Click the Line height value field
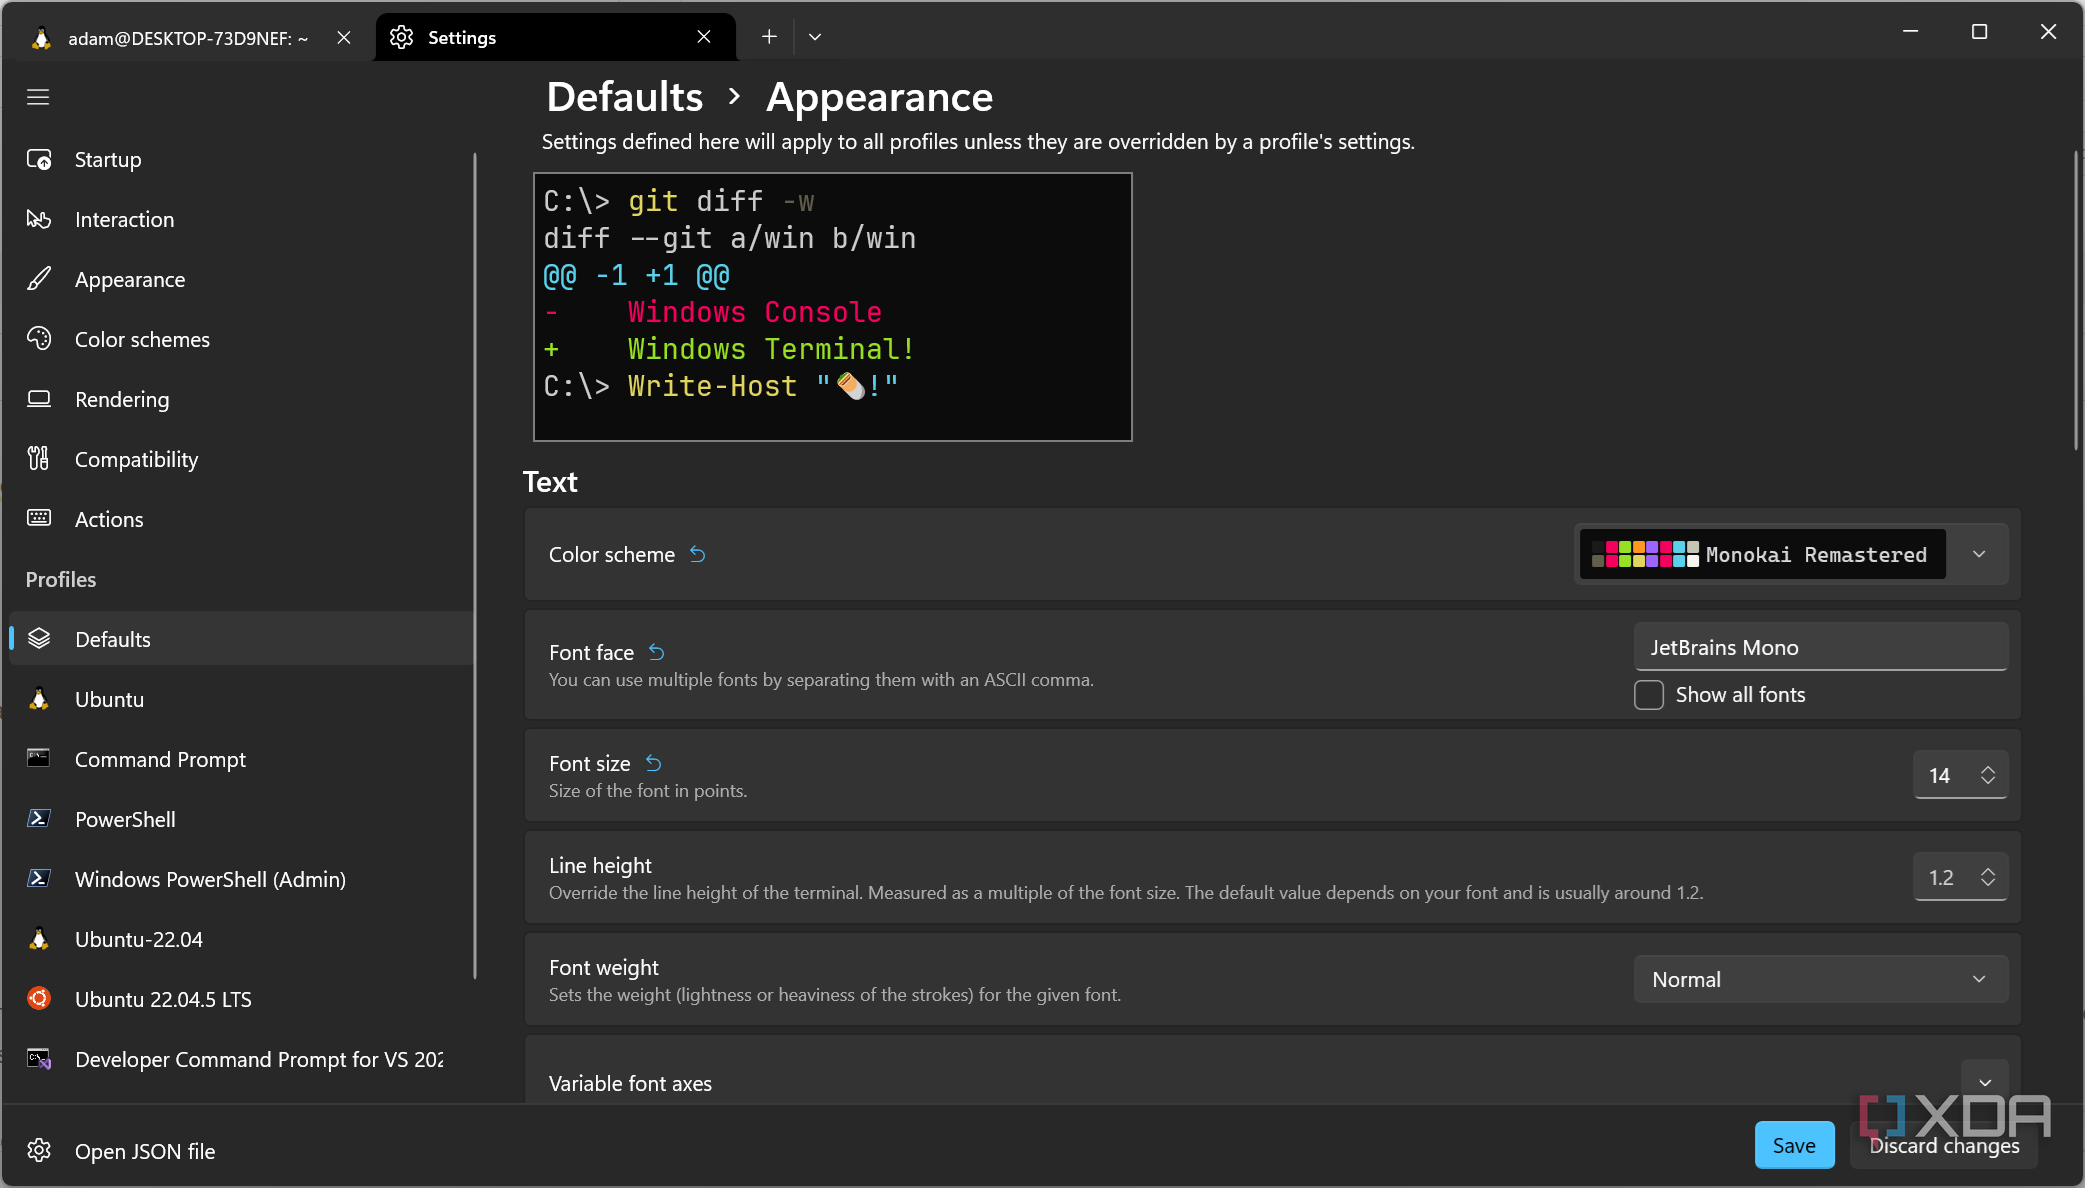Image resolution: width=2085 pixels, height=1188 pixels. [x=1942, y=877]
